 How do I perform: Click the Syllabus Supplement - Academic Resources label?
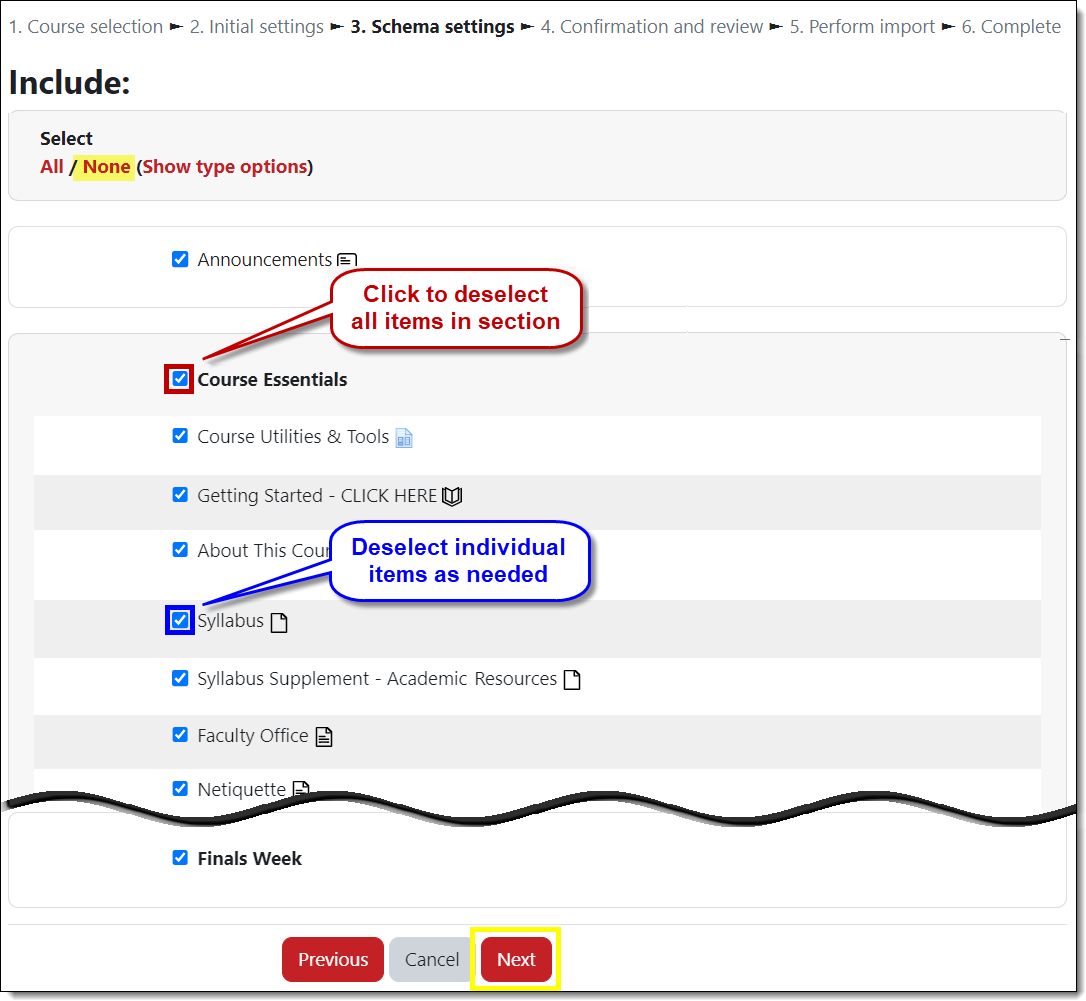coord(377,679)
